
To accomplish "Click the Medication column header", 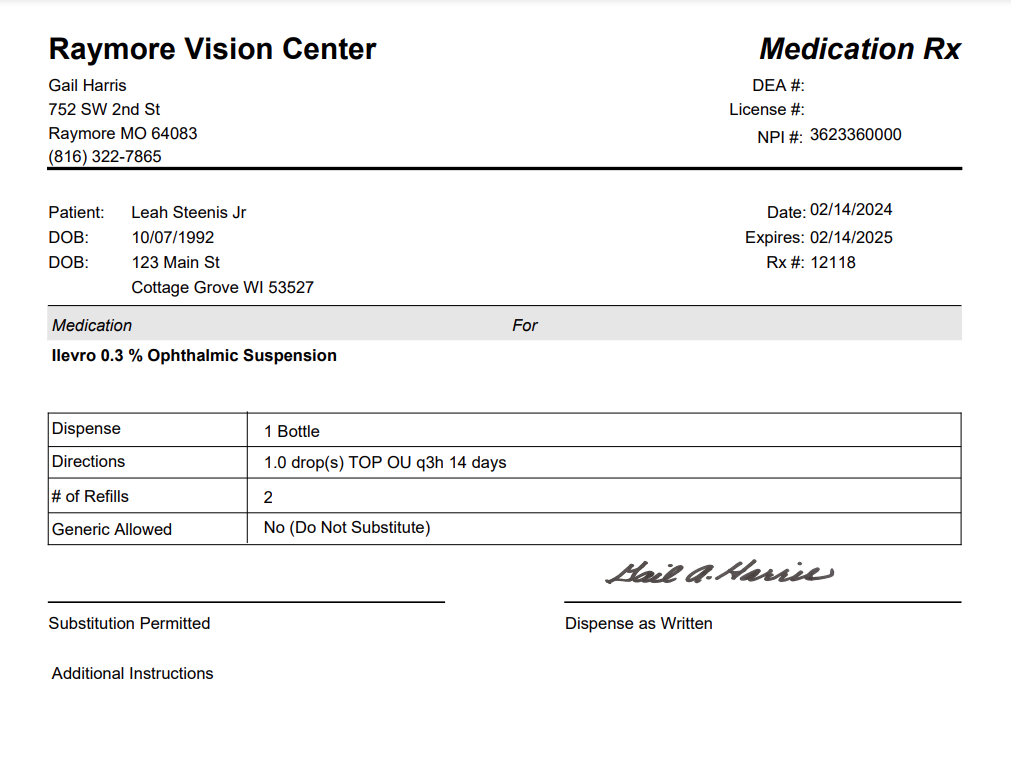I will pos(92,325).
